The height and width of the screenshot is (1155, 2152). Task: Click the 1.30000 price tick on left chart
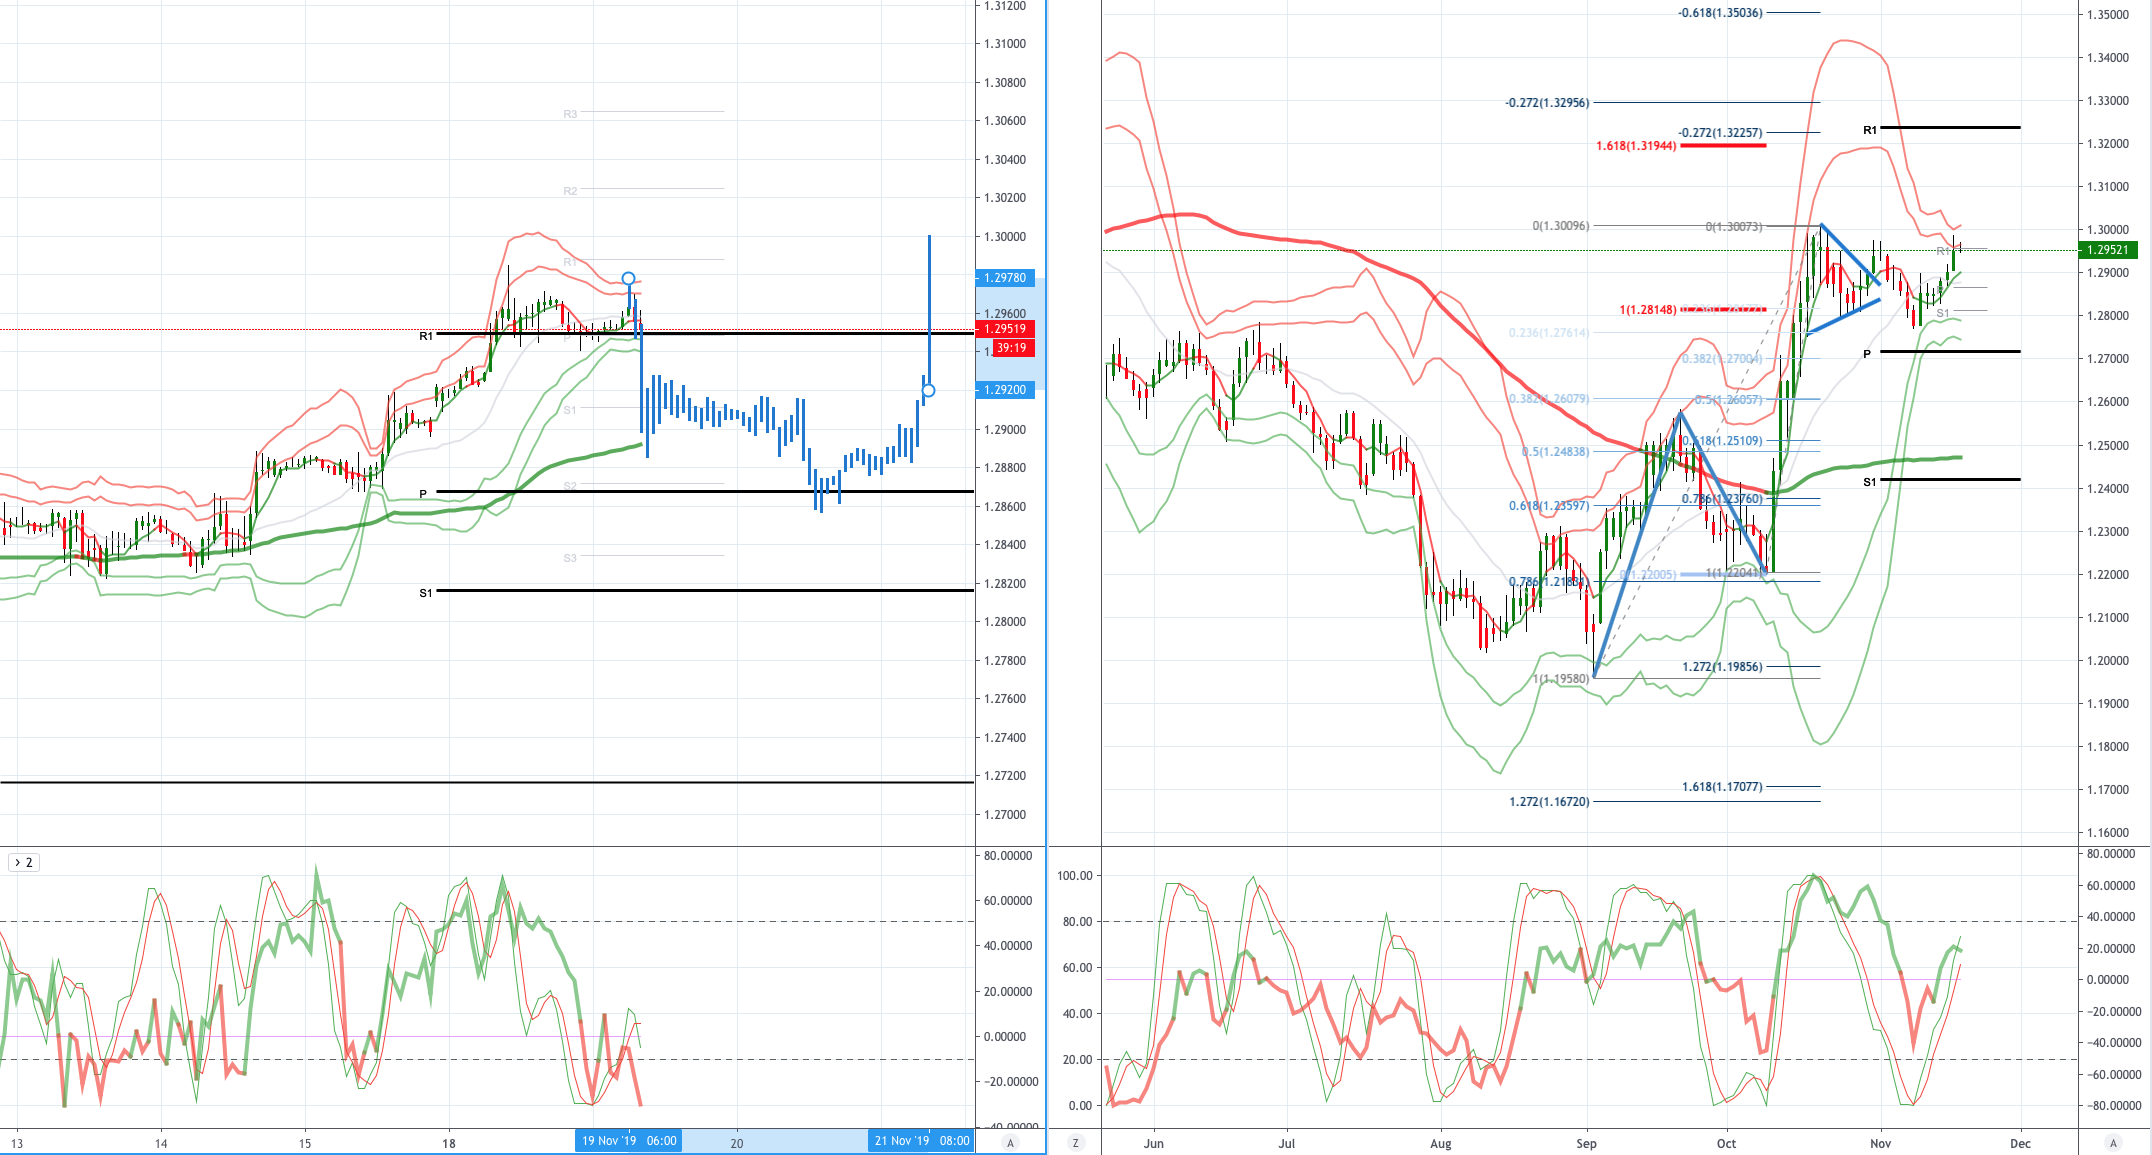1006,237
